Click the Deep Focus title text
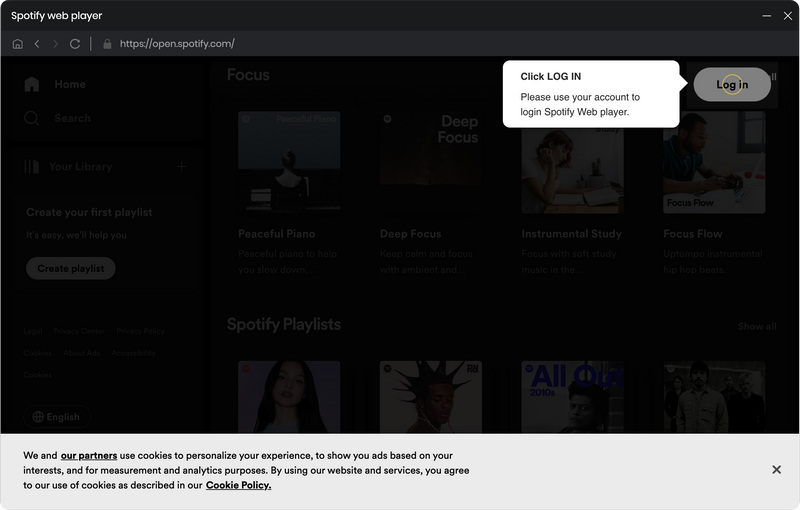Screen dimensions: 800x510 pos(411,234)
